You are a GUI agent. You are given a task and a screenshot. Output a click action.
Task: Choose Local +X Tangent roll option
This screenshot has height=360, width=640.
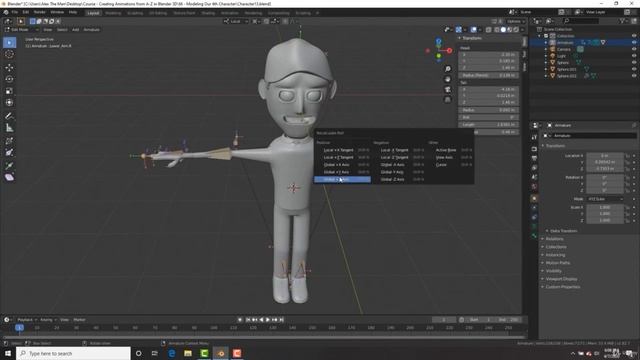click(x=343, y=150)
